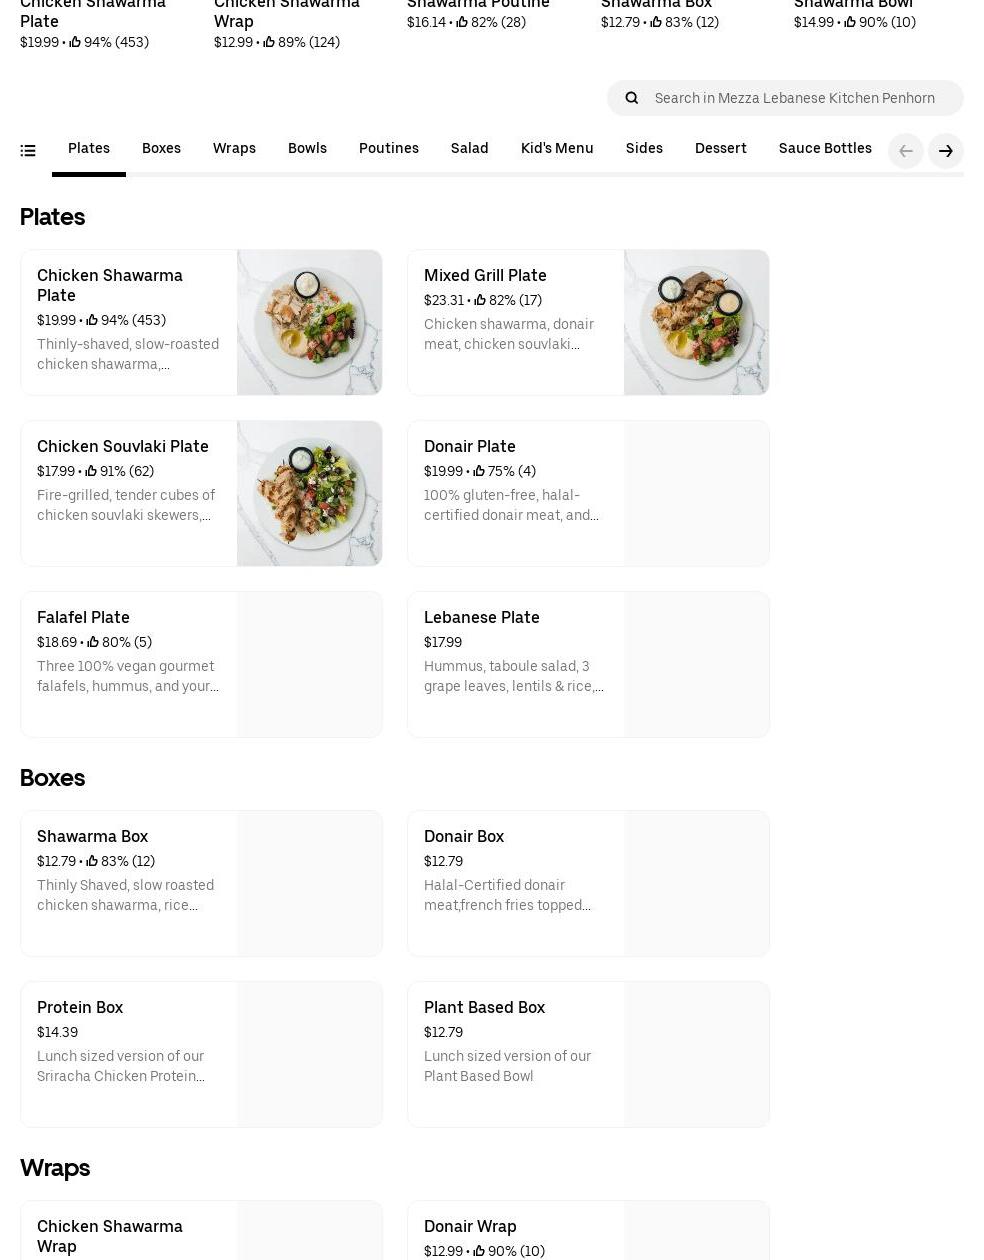This screenshot has height=1260, width=984.
Task: Click thumbs-up icon on Falafel Plate
Action: coord(93,642)
